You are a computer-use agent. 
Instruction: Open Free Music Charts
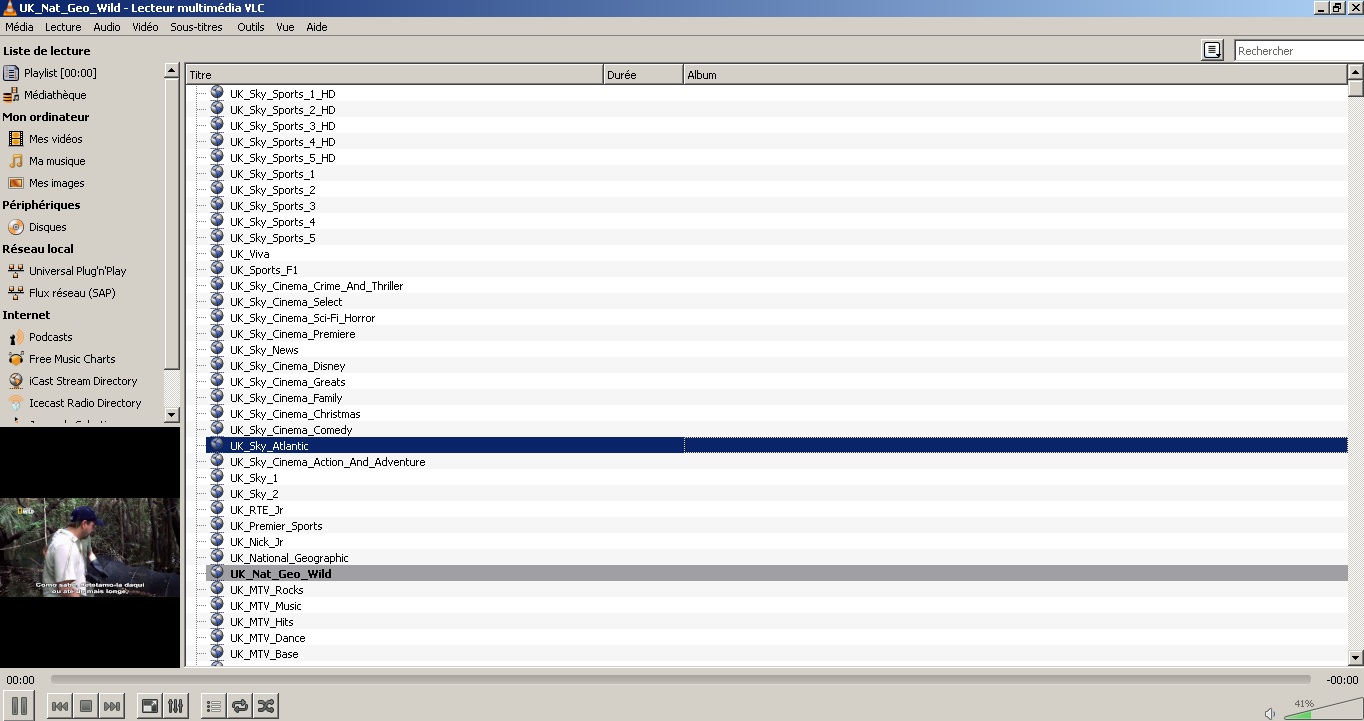tap(72, 359)
